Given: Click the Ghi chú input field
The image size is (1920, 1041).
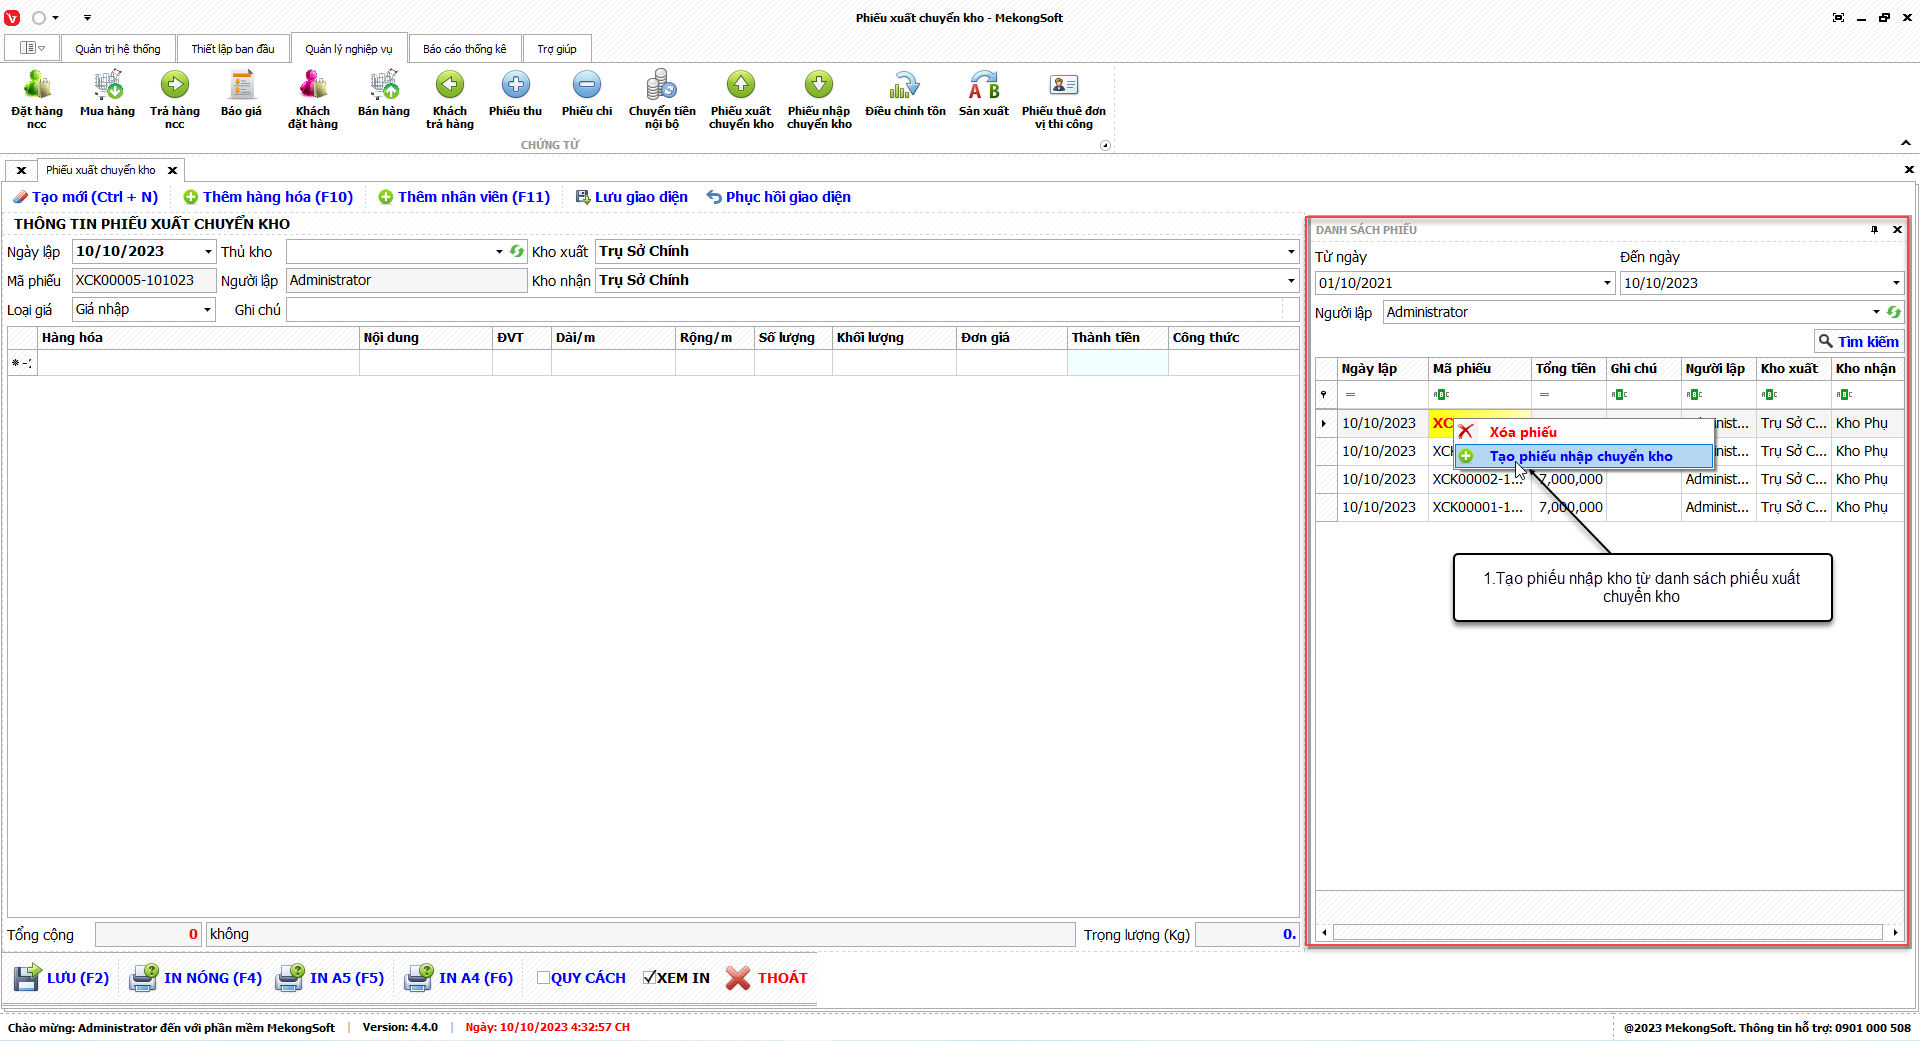Looking at the screenshot, I should click(x=785, y=310).
